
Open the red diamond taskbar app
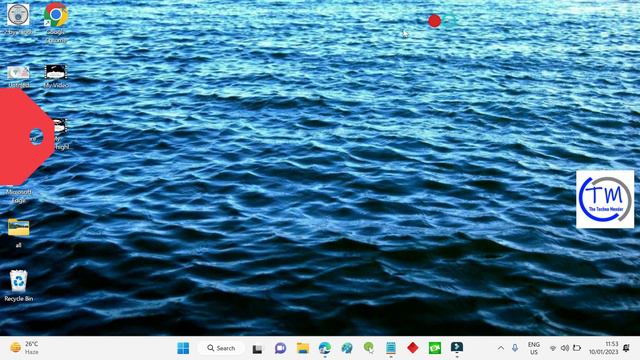(x=413, y=348)
